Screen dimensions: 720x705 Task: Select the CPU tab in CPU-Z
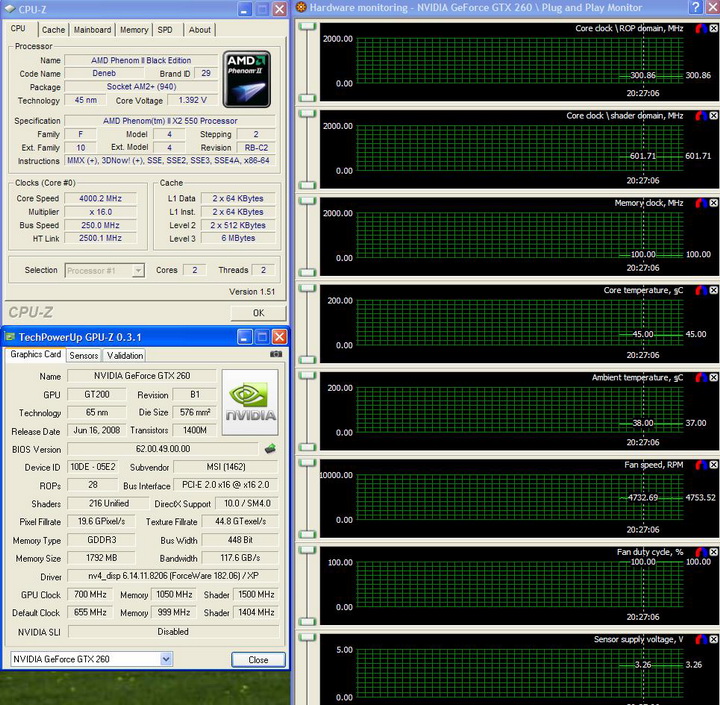18,28
